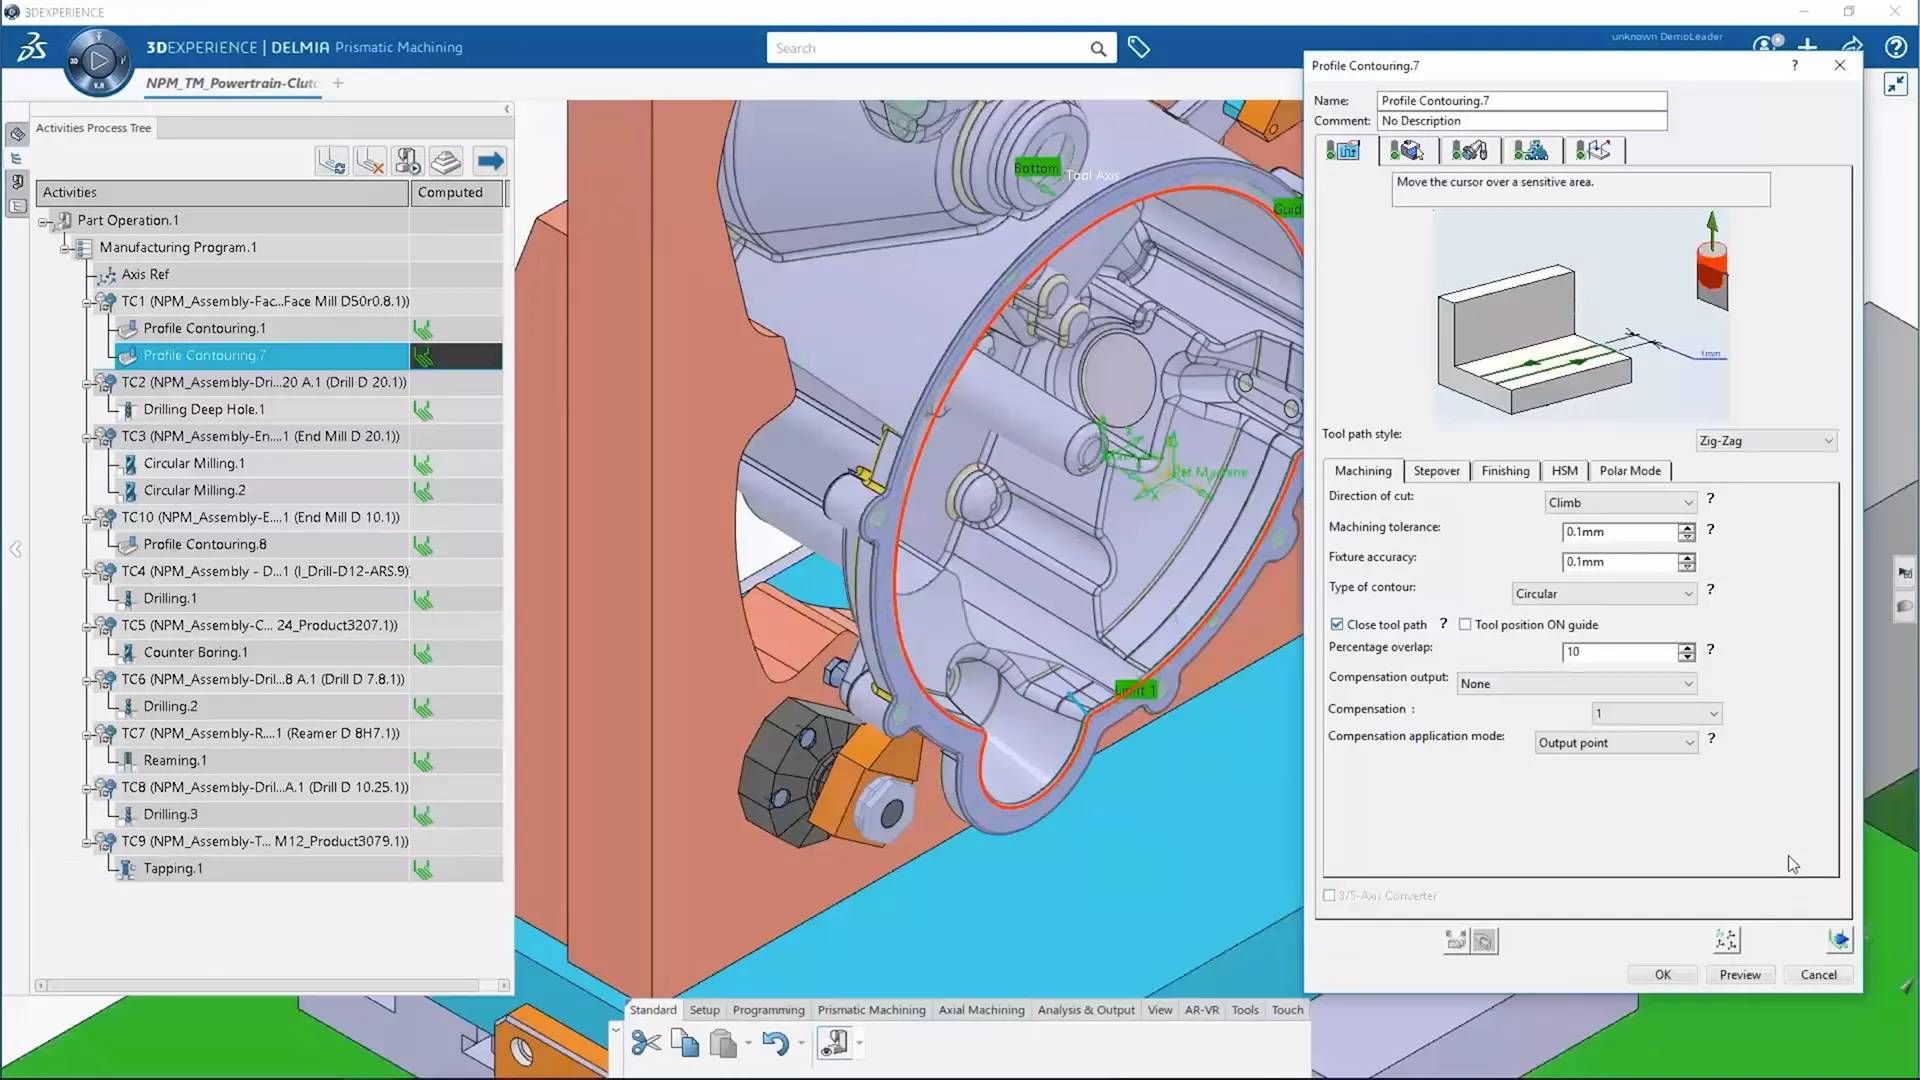The width and height of the screenshot is (1920, 1080).
Task: Click the delete tool path icon in Activities toolbar
Action: click(370, 161)
